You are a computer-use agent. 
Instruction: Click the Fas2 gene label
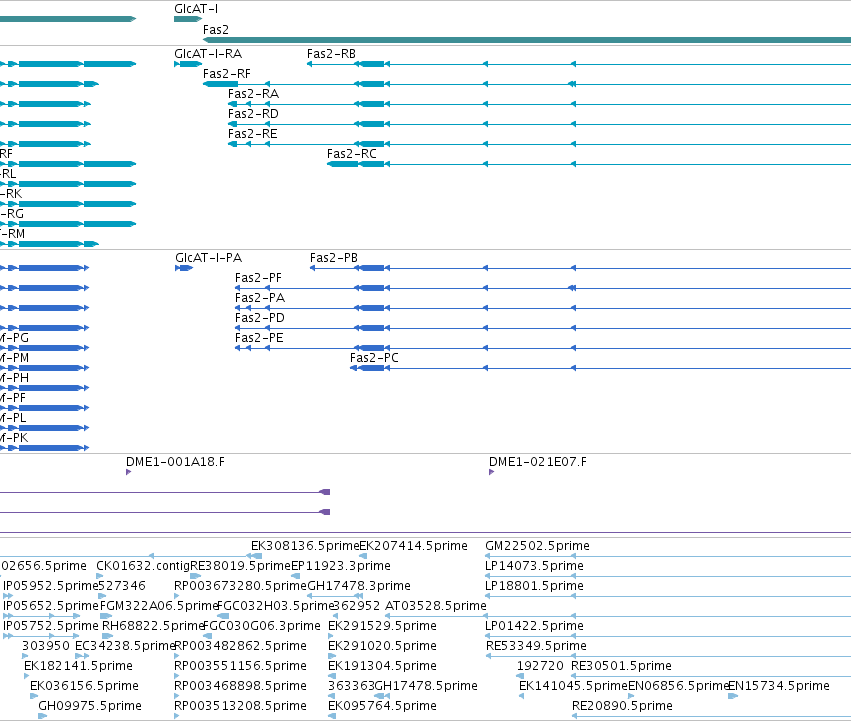(x=216, y=30)
